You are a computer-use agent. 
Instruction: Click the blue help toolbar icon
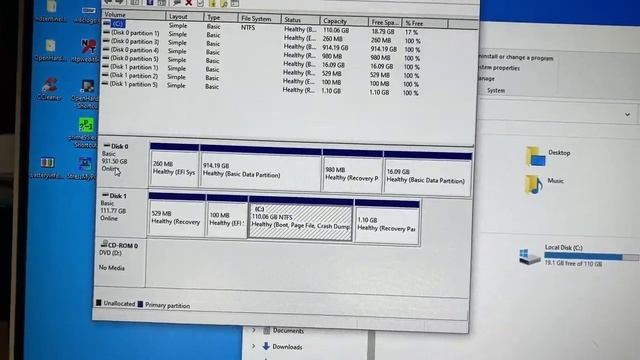[150, 2]
